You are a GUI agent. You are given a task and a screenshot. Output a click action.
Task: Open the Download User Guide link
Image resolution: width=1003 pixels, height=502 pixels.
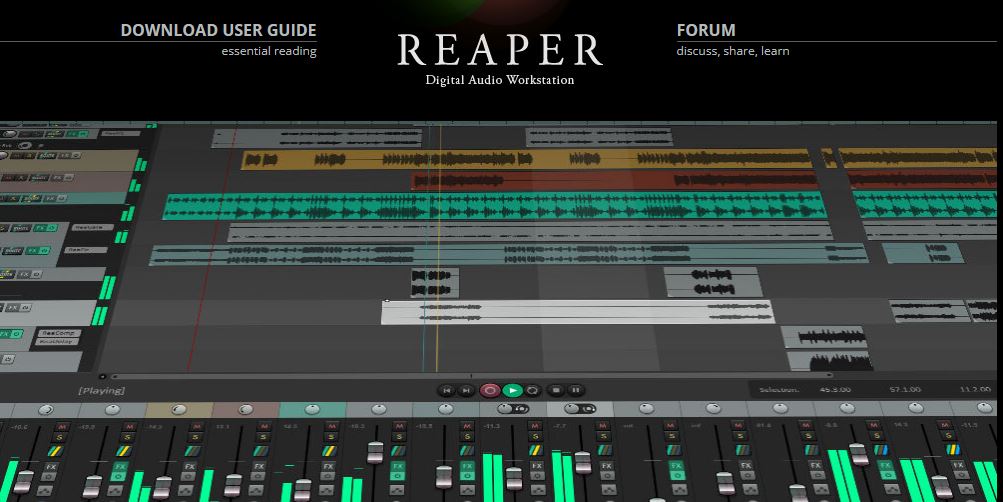coord(218,30)
